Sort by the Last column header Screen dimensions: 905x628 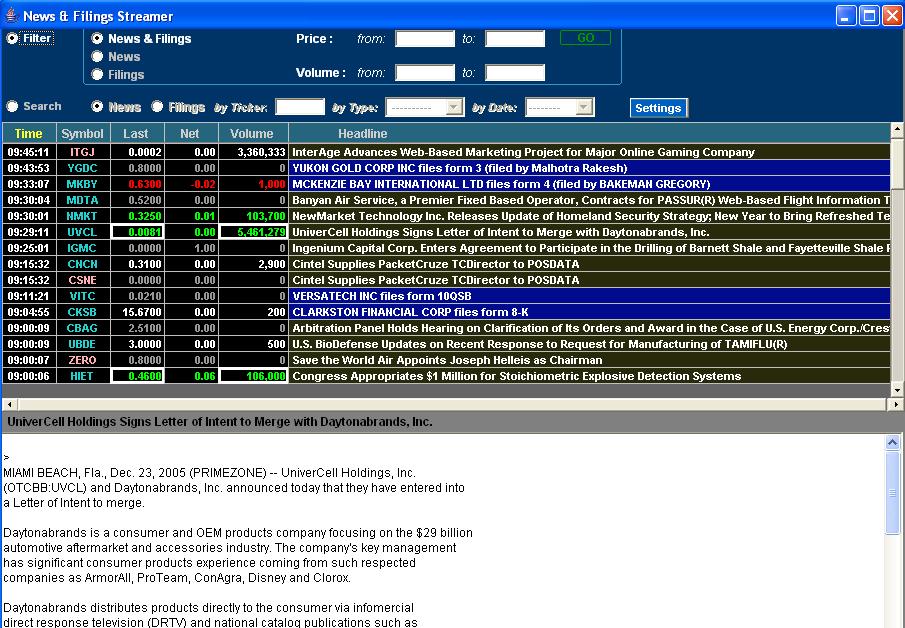[137, 133]
